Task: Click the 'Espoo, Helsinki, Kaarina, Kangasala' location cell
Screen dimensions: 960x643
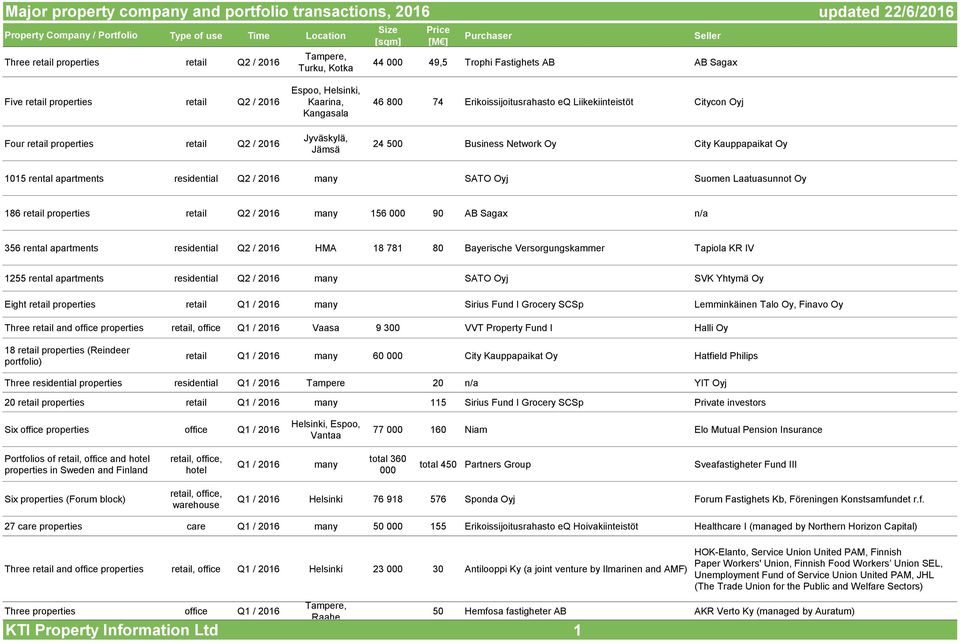Action: [326, 102]
